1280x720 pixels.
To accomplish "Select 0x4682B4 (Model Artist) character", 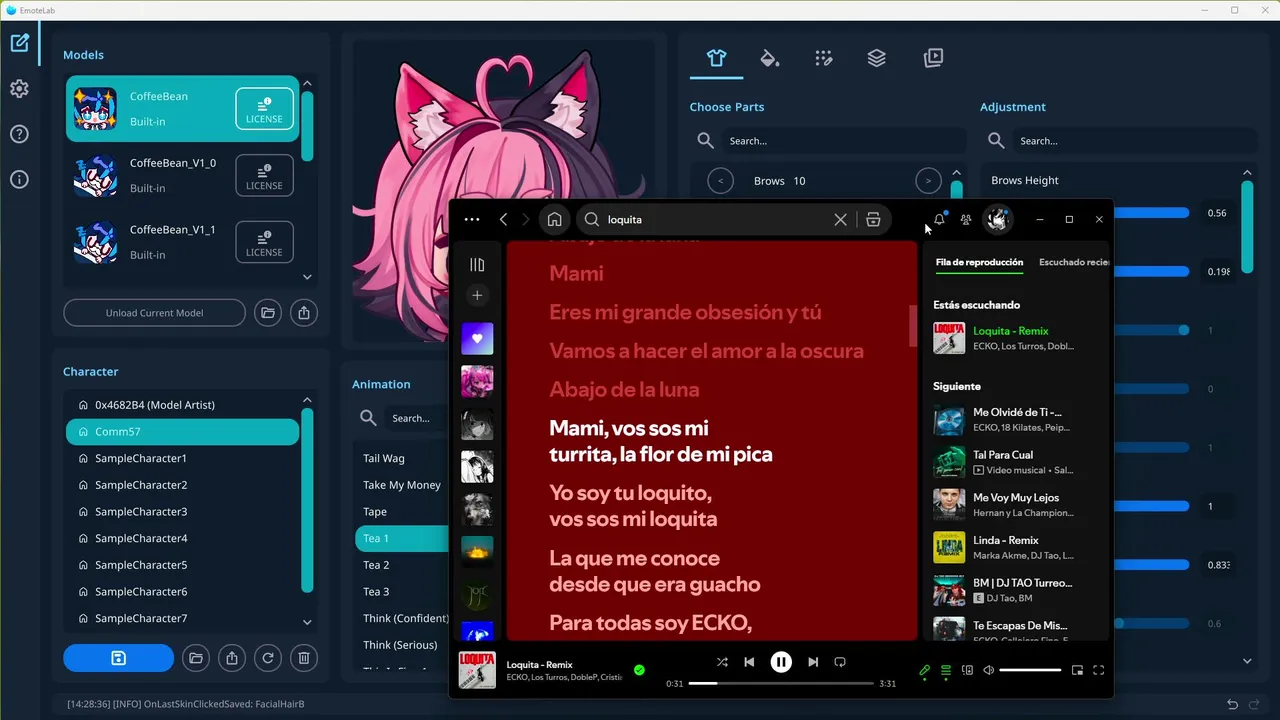I will coord(182,405).
